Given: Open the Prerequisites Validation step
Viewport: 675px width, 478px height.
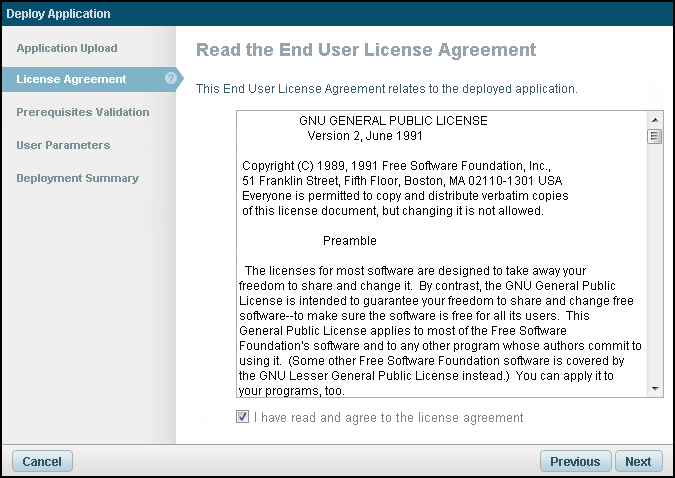Looking at the screenshot, I should 83,112.
